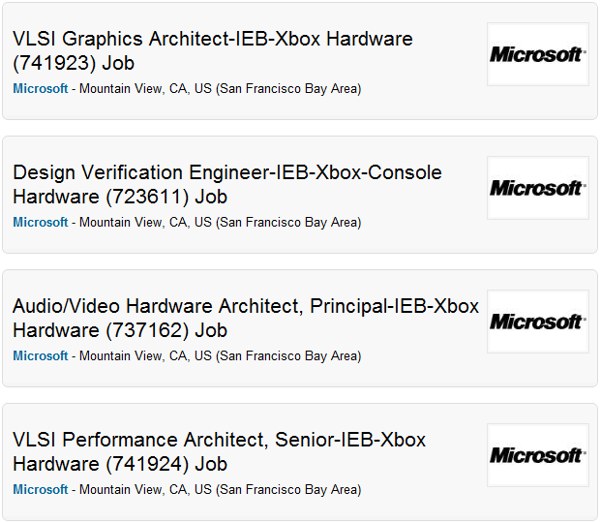Viewport: 600px width, 523px height.
Task: Click Microsoft company link under job 741924
Action: tap(41, 490)
